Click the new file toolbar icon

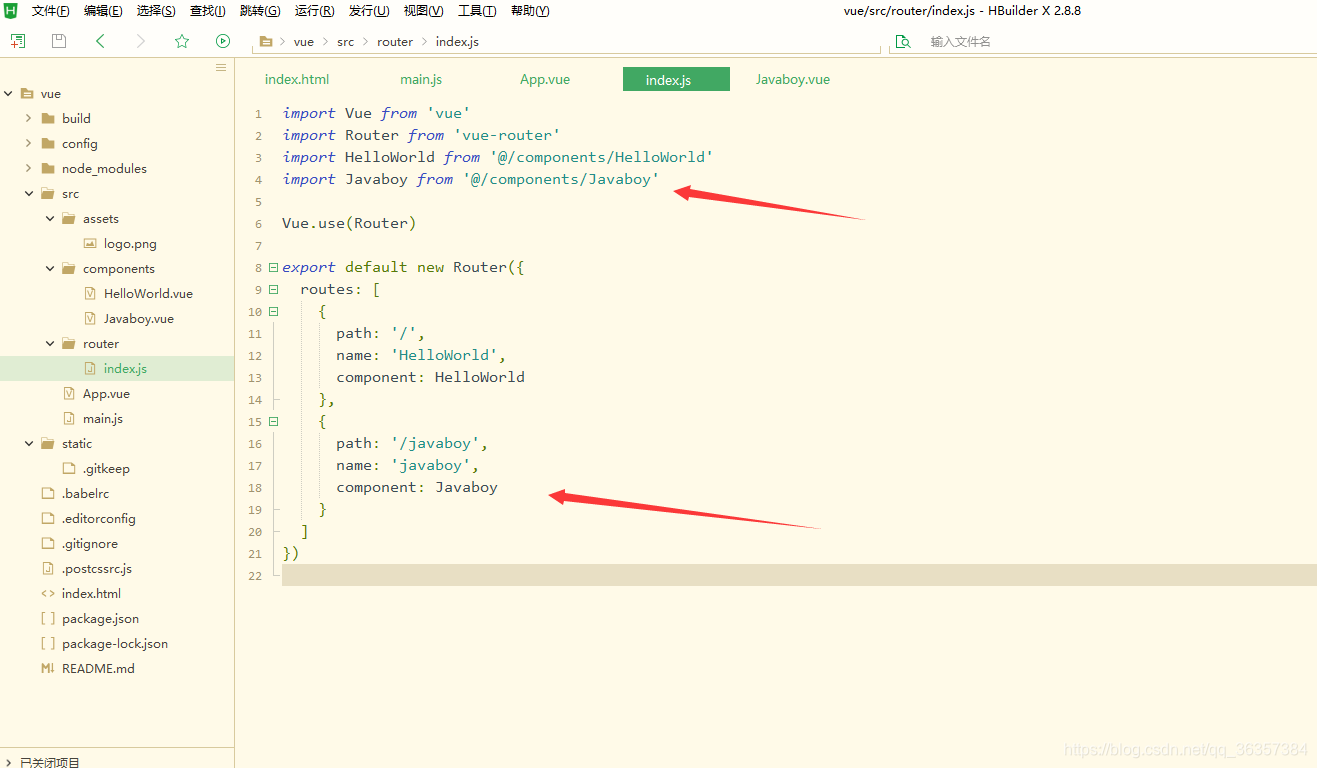[x=17, y=41]
